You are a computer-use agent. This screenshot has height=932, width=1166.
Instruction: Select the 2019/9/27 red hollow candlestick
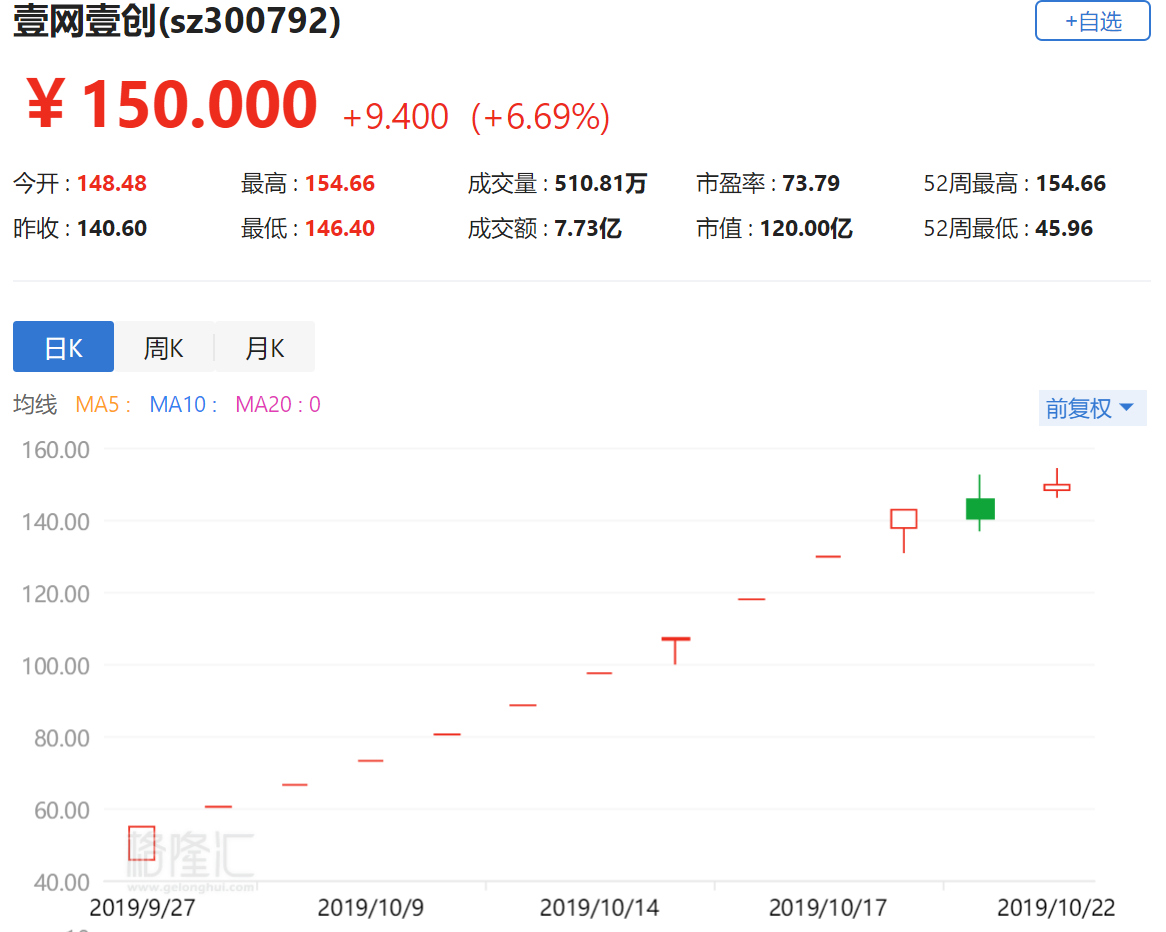pyautogui.click(x=141, y=843)
